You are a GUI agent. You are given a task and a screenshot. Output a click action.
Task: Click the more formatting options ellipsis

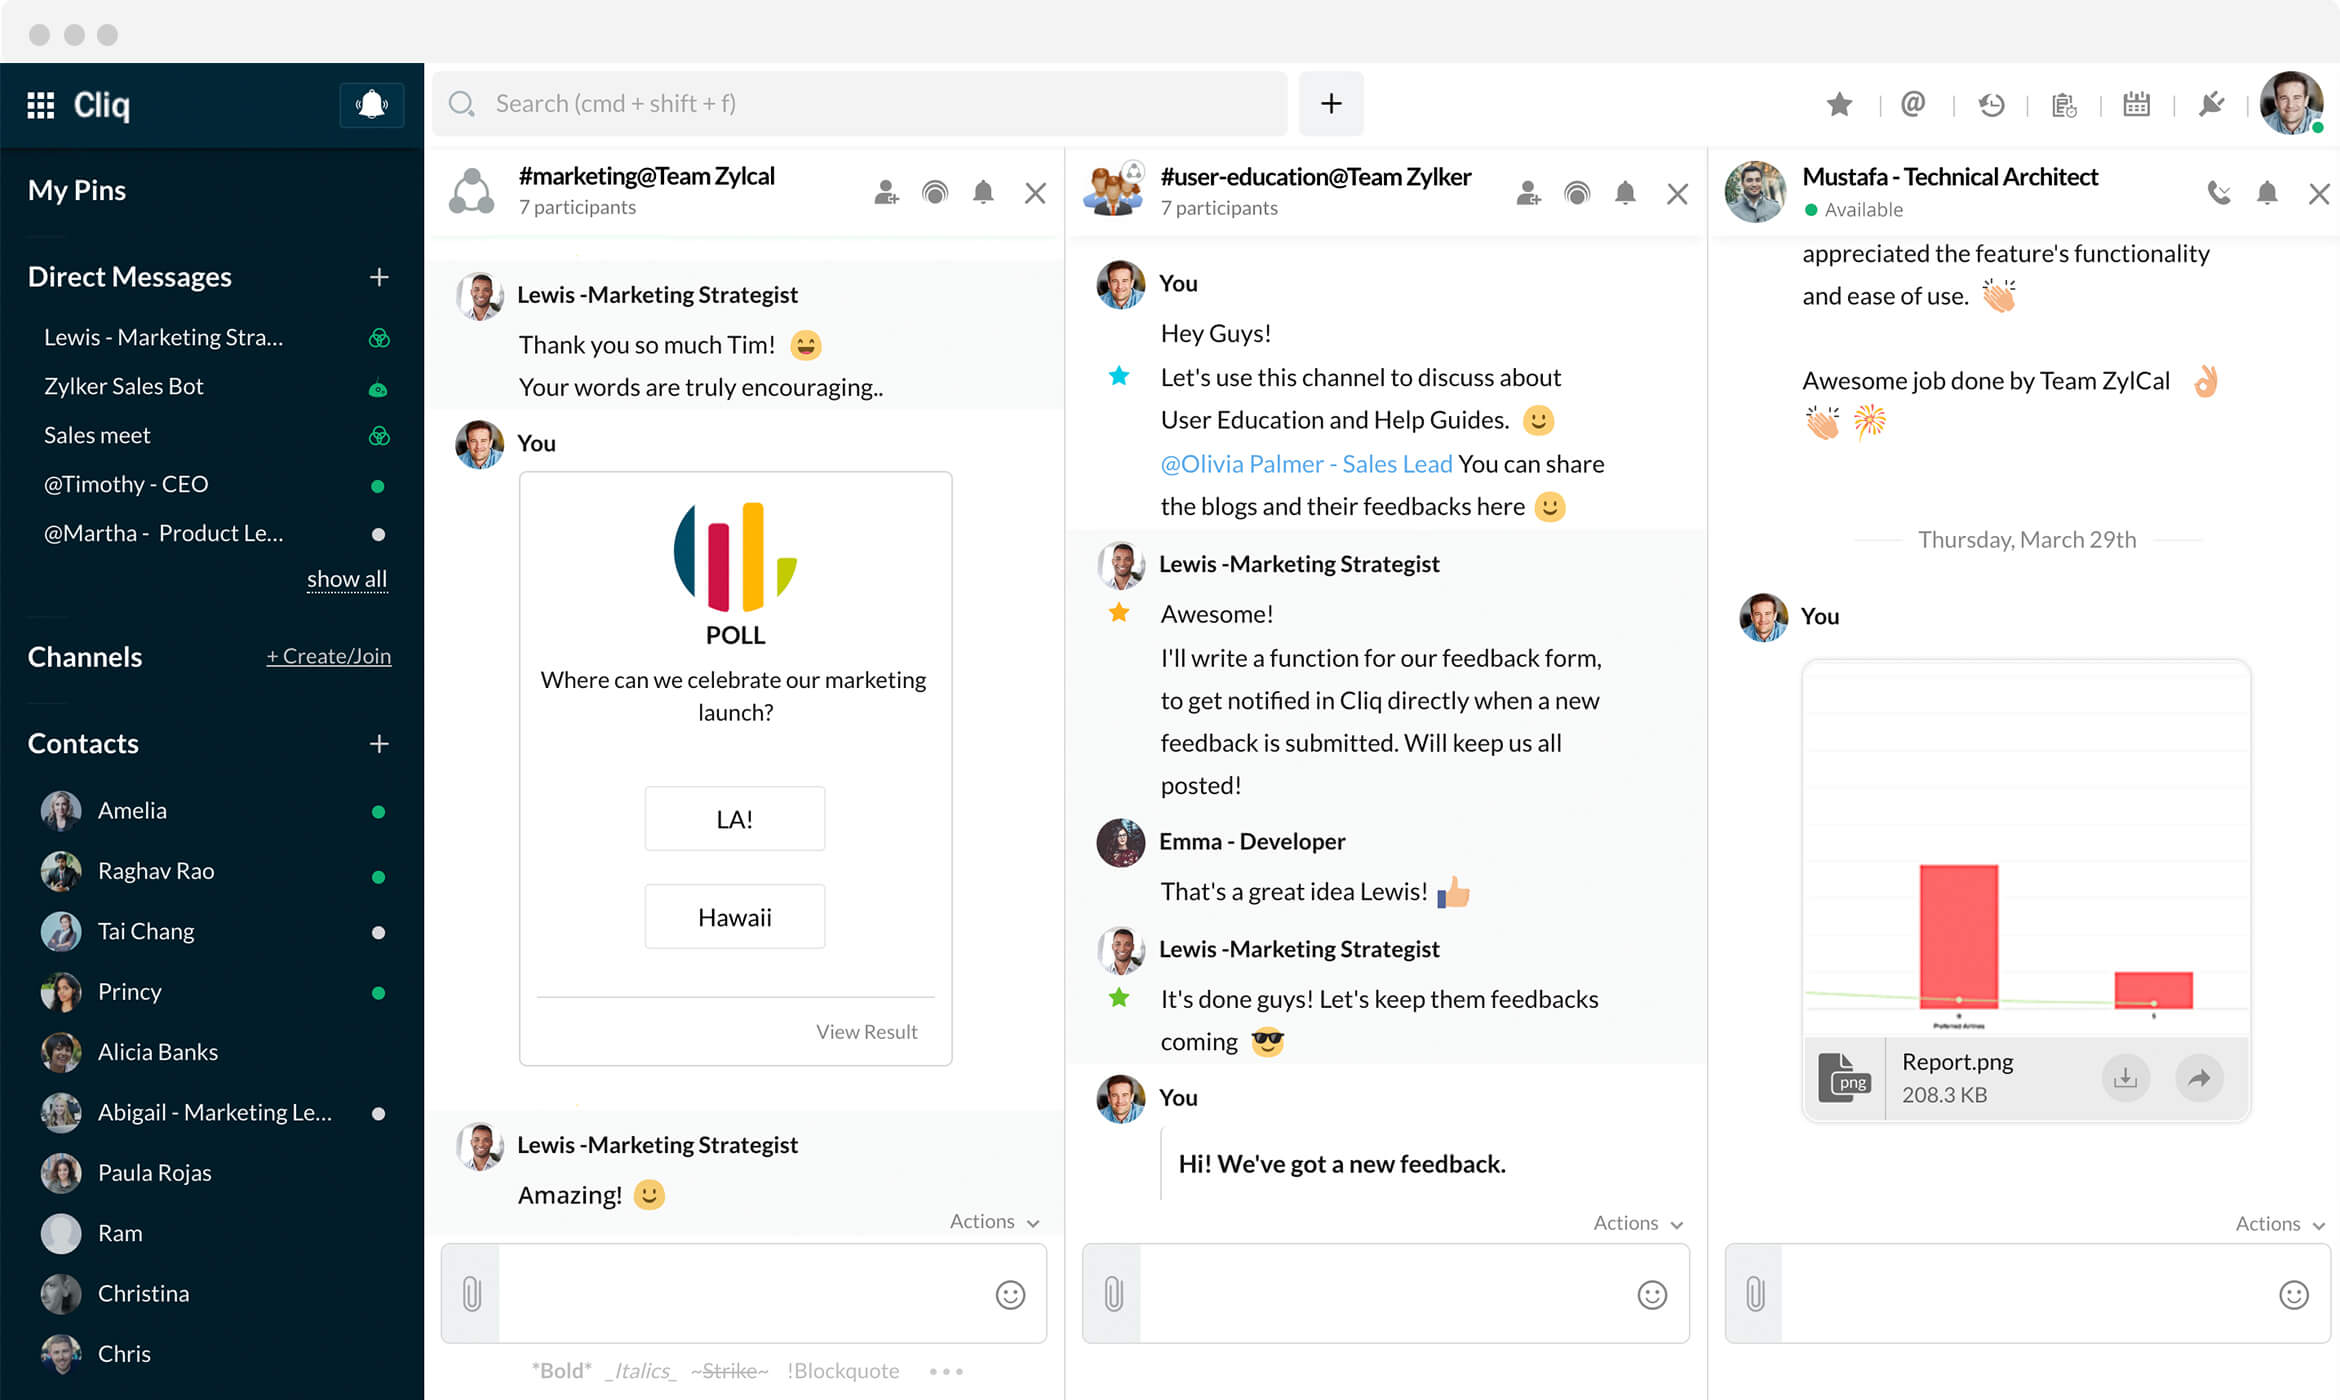945,1371
